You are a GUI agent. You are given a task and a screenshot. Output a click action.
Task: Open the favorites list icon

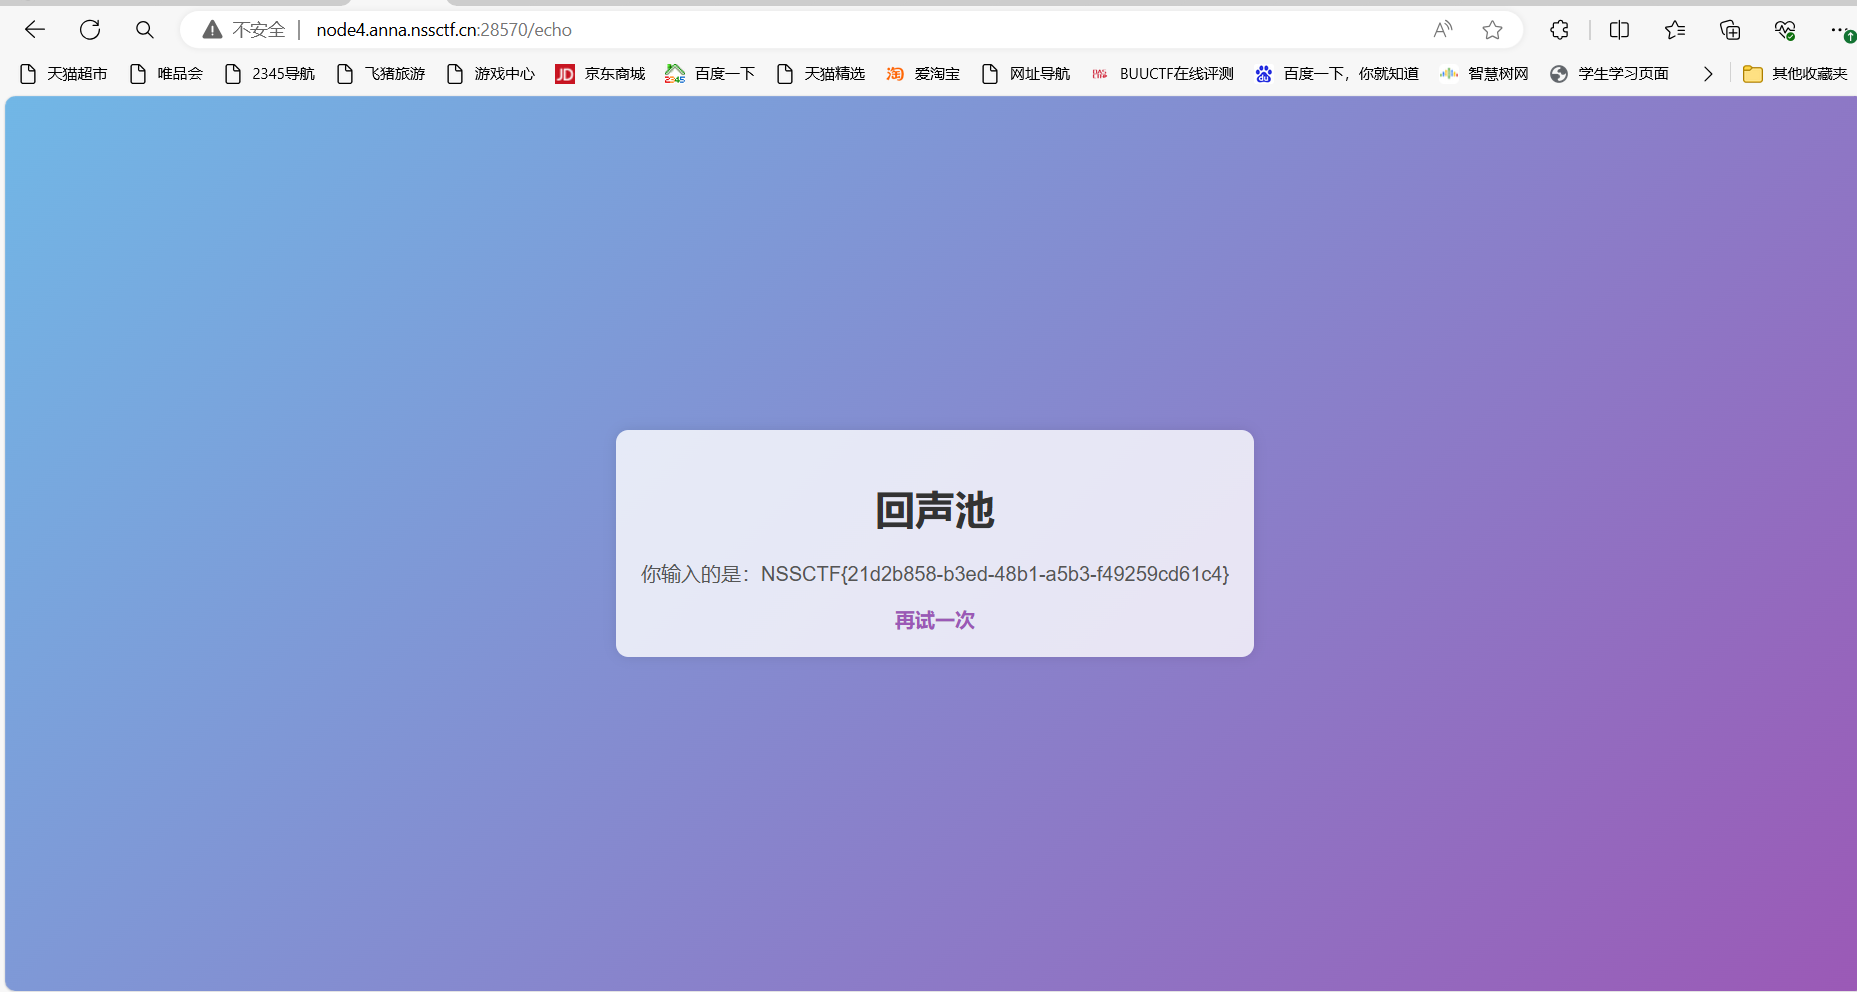[x=1675, y=30]
